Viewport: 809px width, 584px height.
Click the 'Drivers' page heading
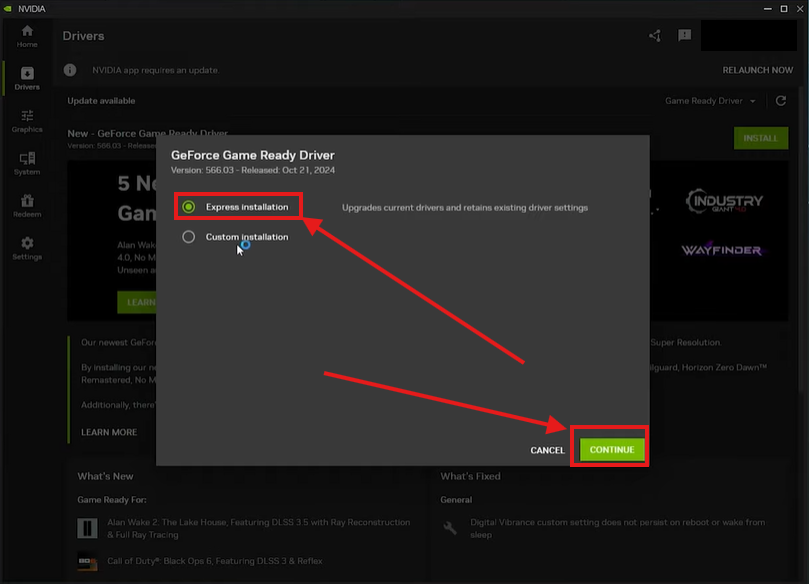point(84,36)
